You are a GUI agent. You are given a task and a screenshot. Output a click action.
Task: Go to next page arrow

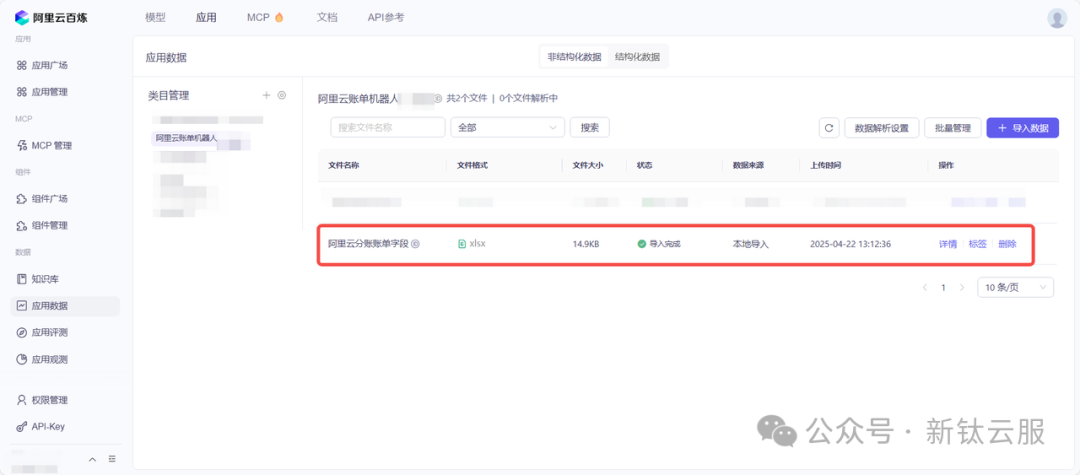tap(962, 288)
